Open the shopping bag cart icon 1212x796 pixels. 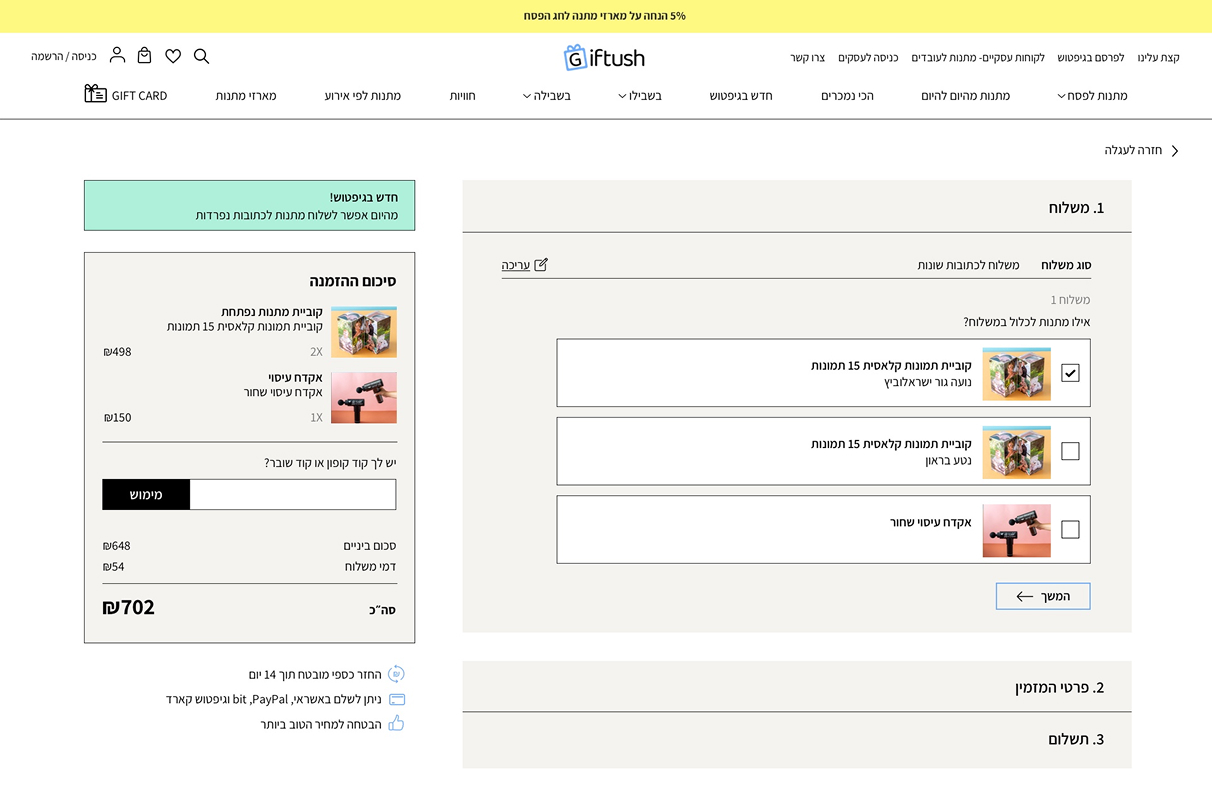tap(145, 56)
